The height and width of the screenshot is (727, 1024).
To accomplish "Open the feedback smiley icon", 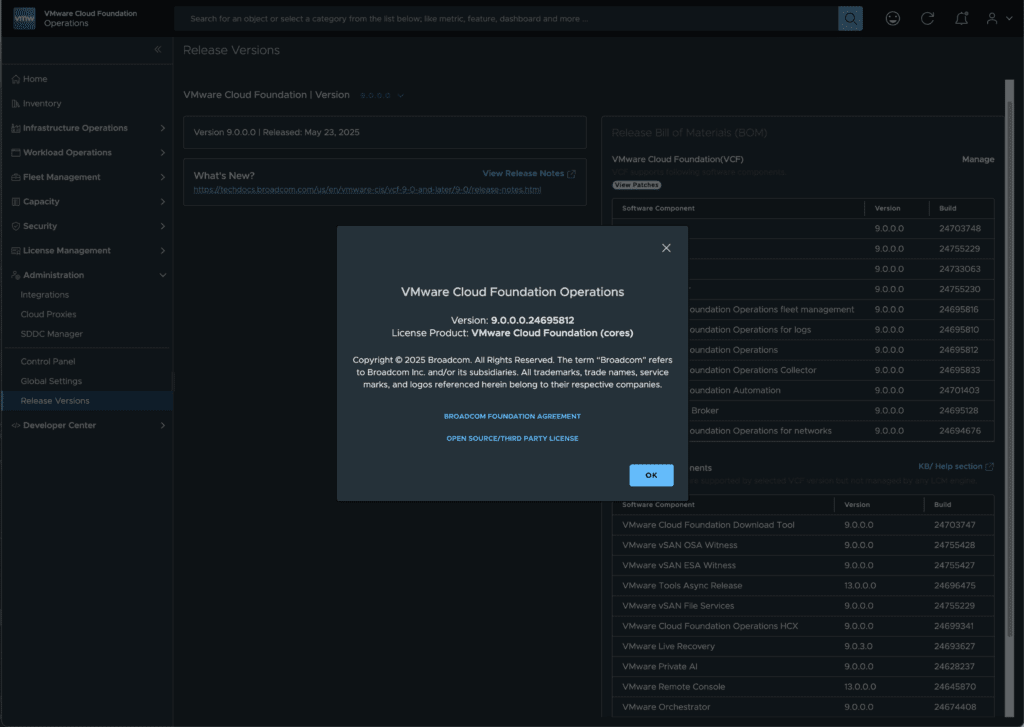I will click(893, 19).
